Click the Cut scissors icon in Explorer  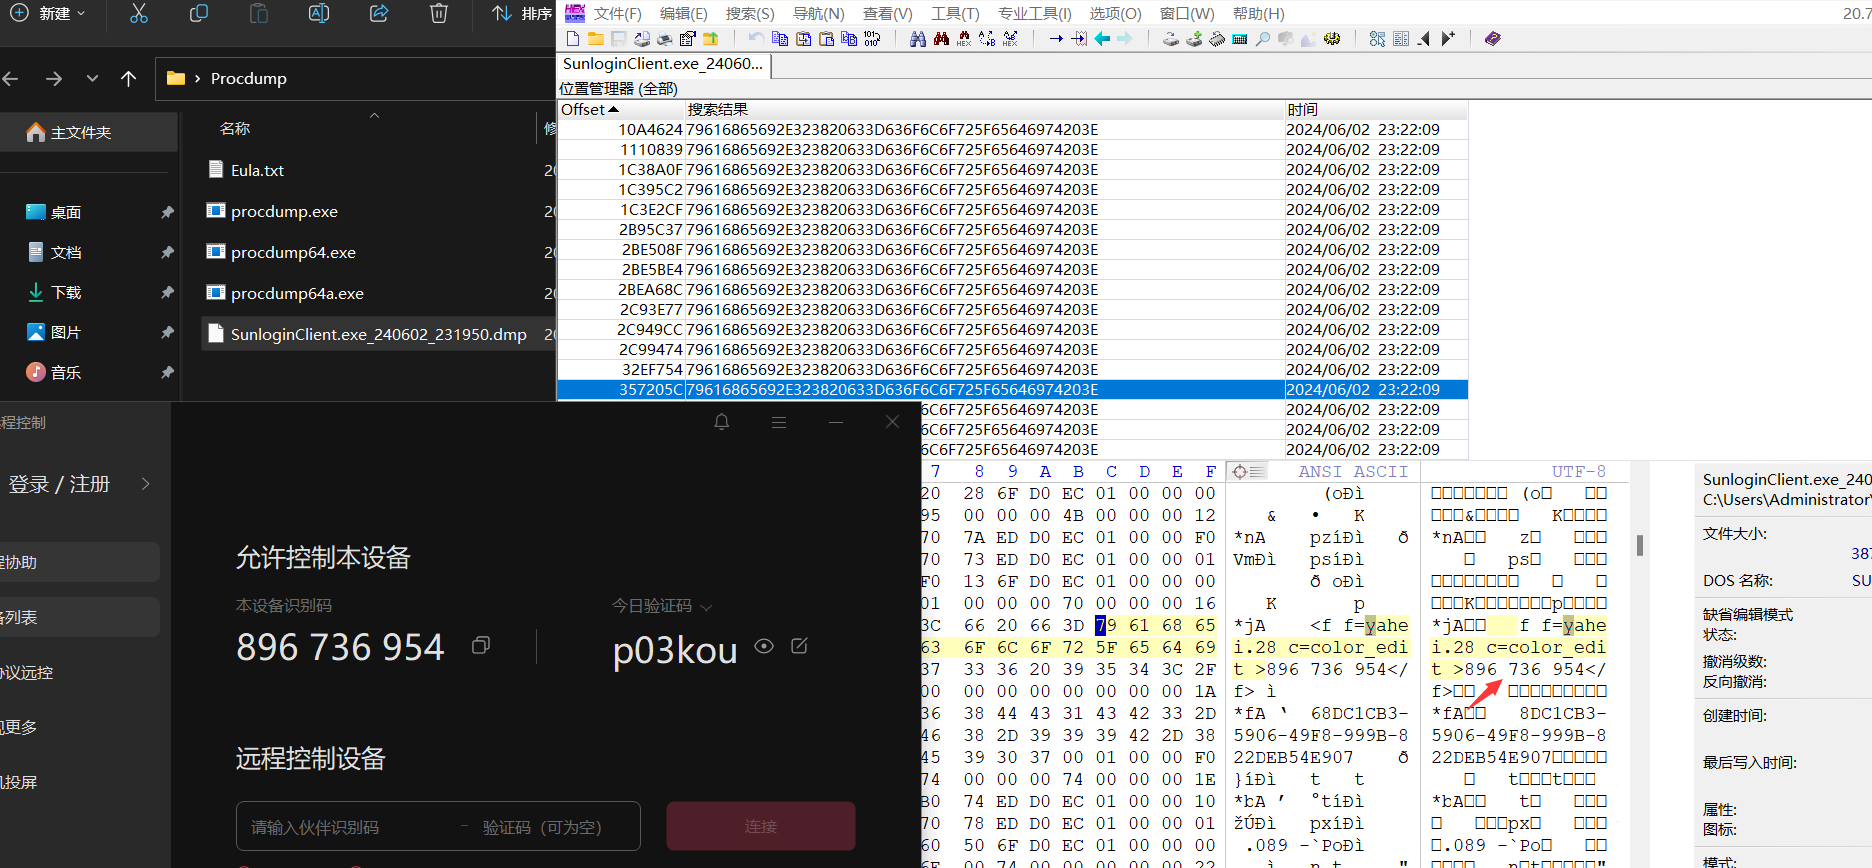139,13
